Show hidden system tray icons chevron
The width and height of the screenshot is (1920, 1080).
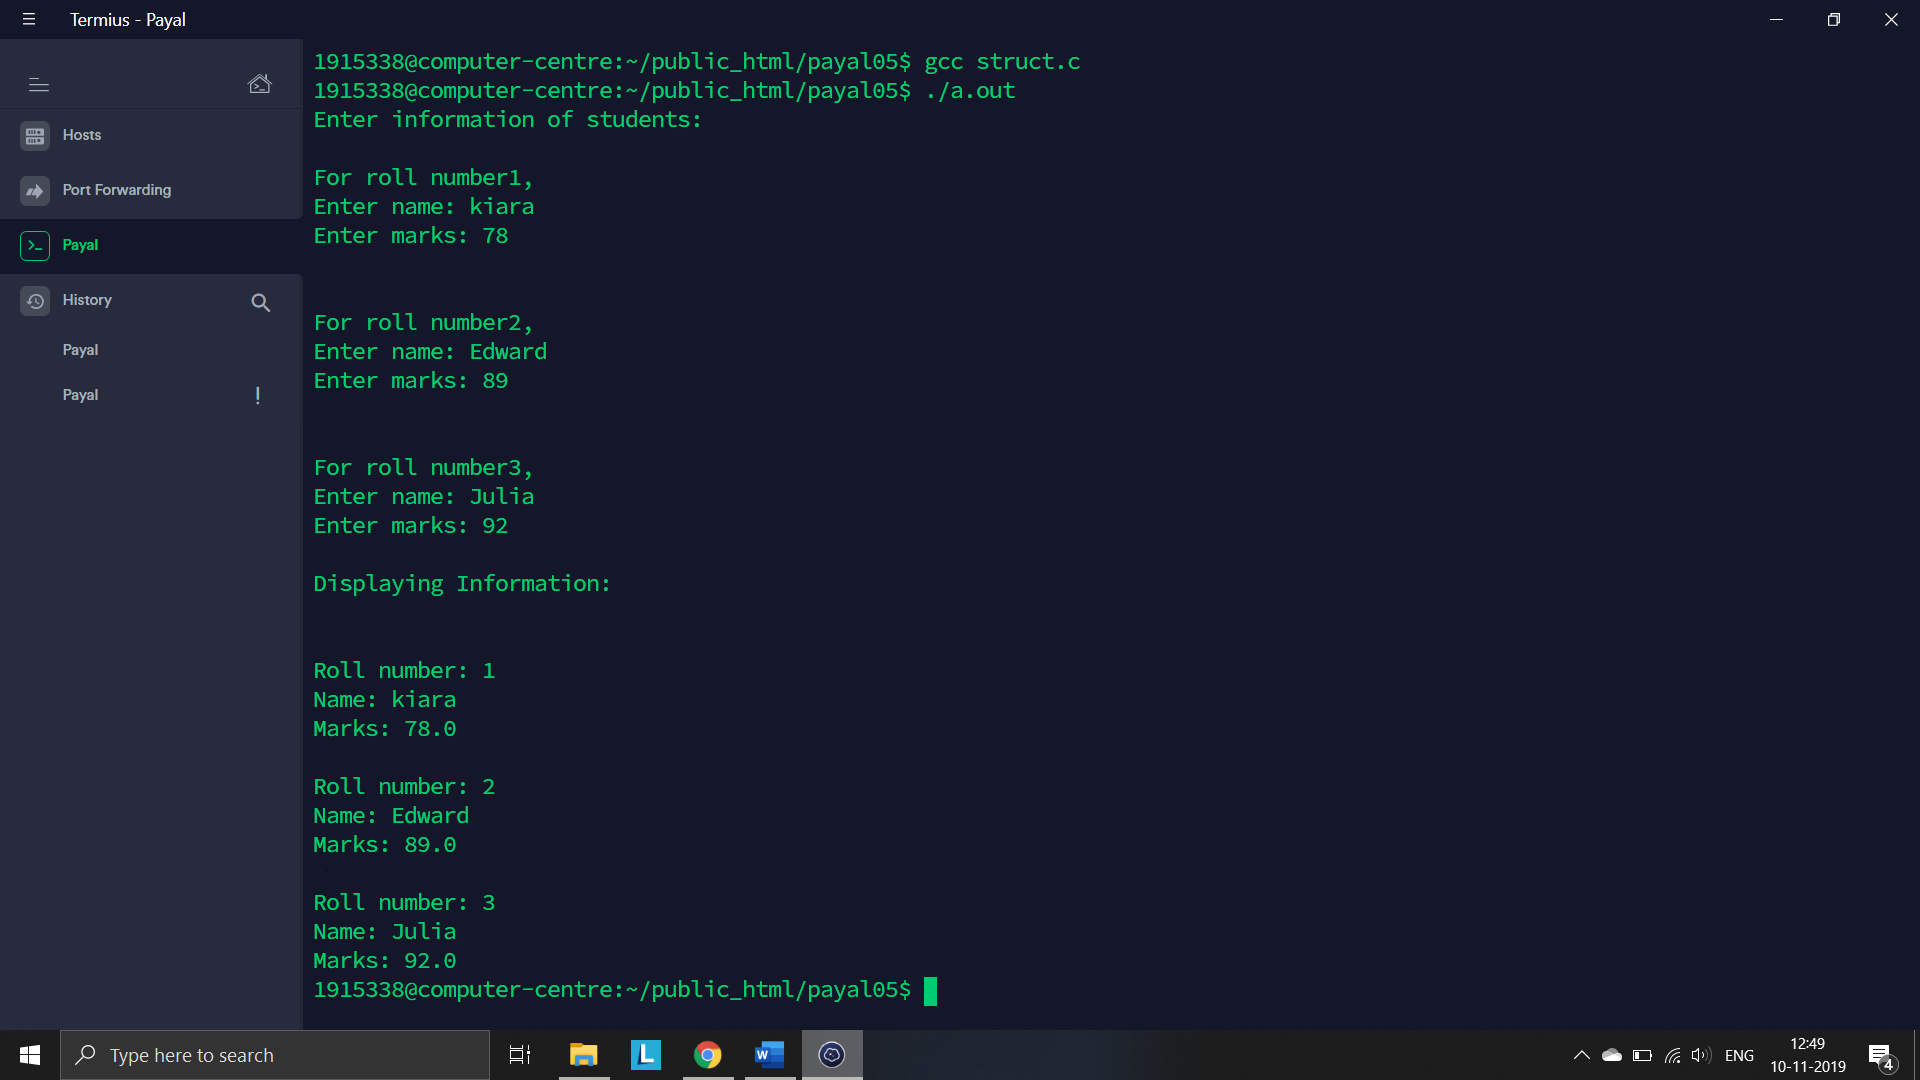(x=1581, y=1055)
